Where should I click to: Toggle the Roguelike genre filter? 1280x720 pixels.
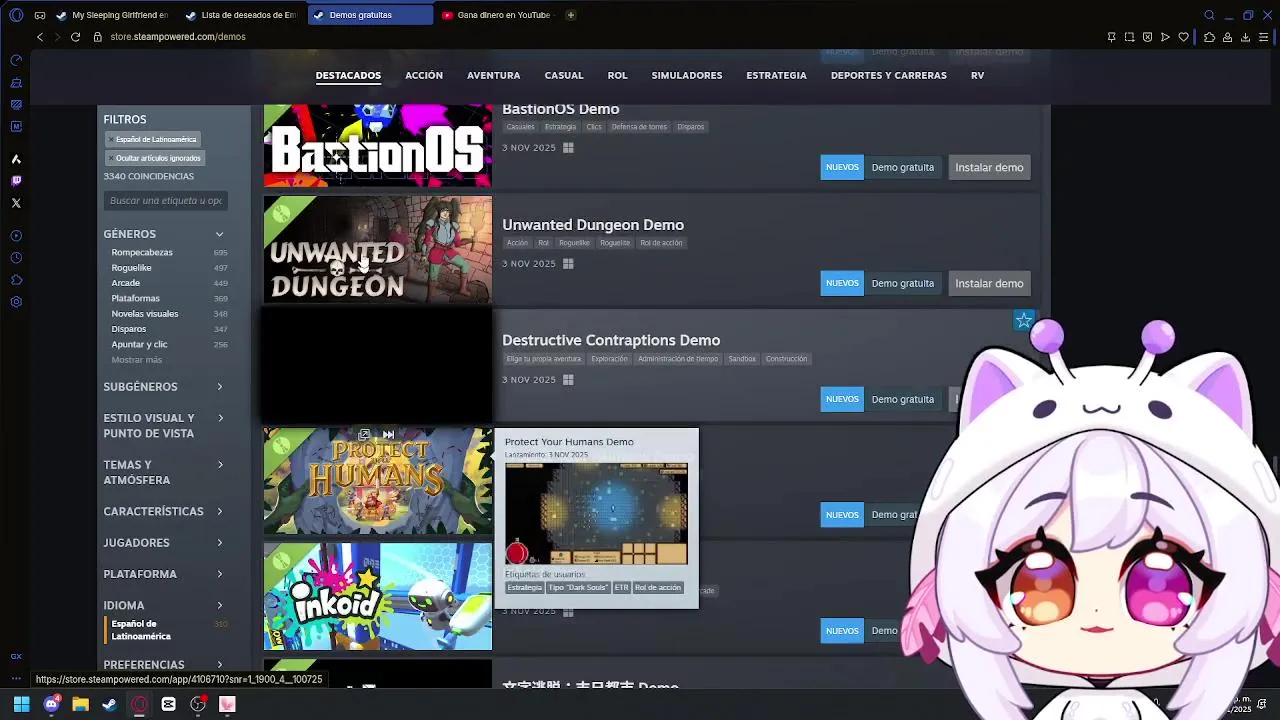point(131,268)
